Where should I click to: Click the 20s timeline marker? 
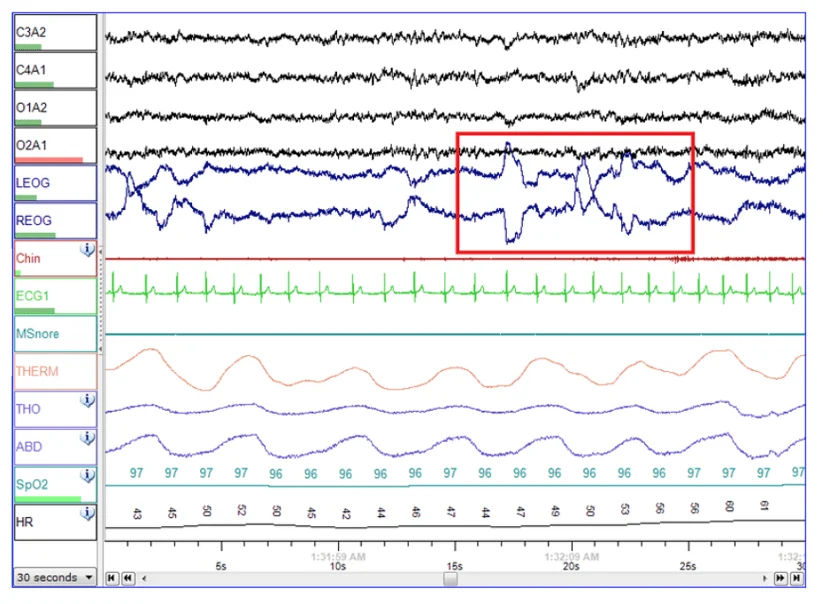tap(571, 566)
